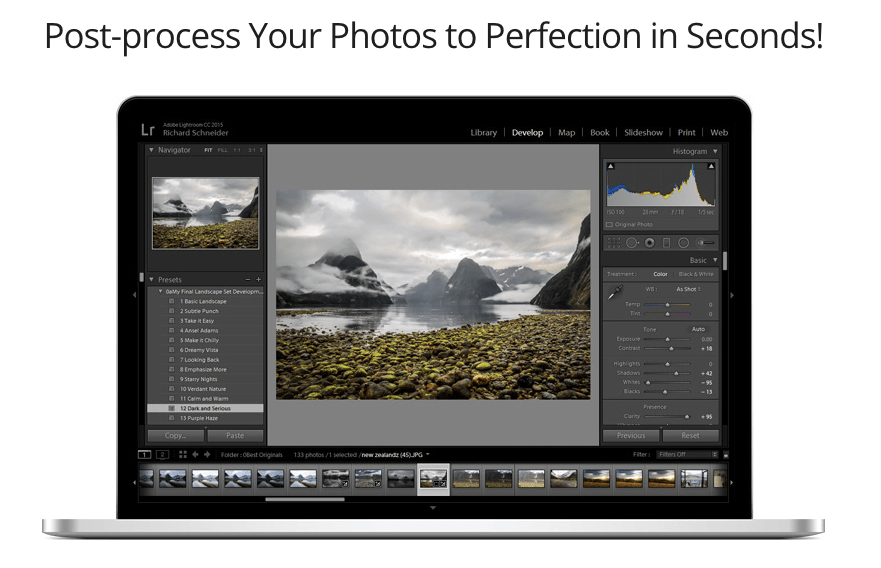Open the Web module
This screenshot has height=568, width=881.
pos(719,133)
